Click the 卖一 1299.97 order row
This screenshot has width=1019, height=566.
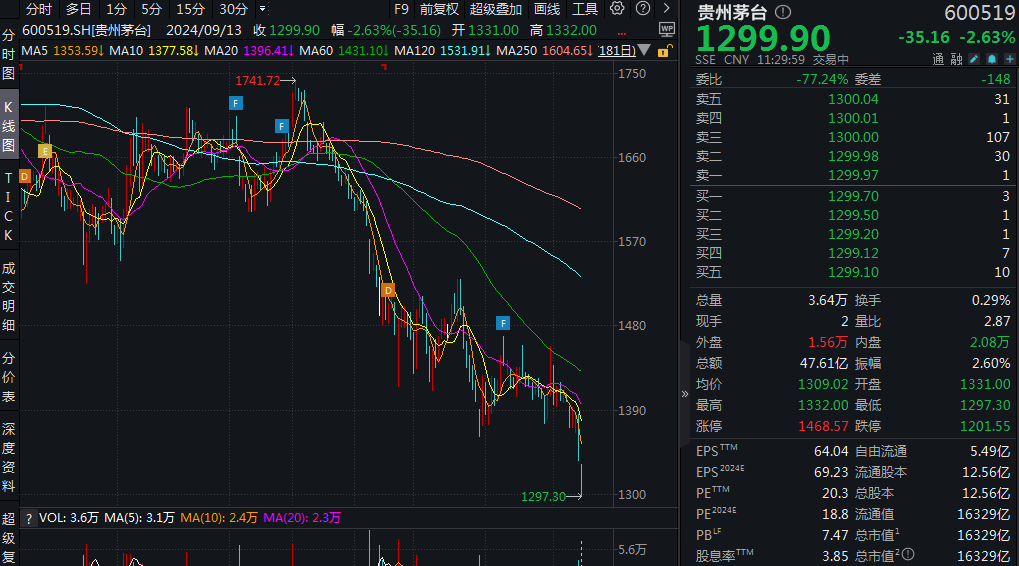pos(853,175)
